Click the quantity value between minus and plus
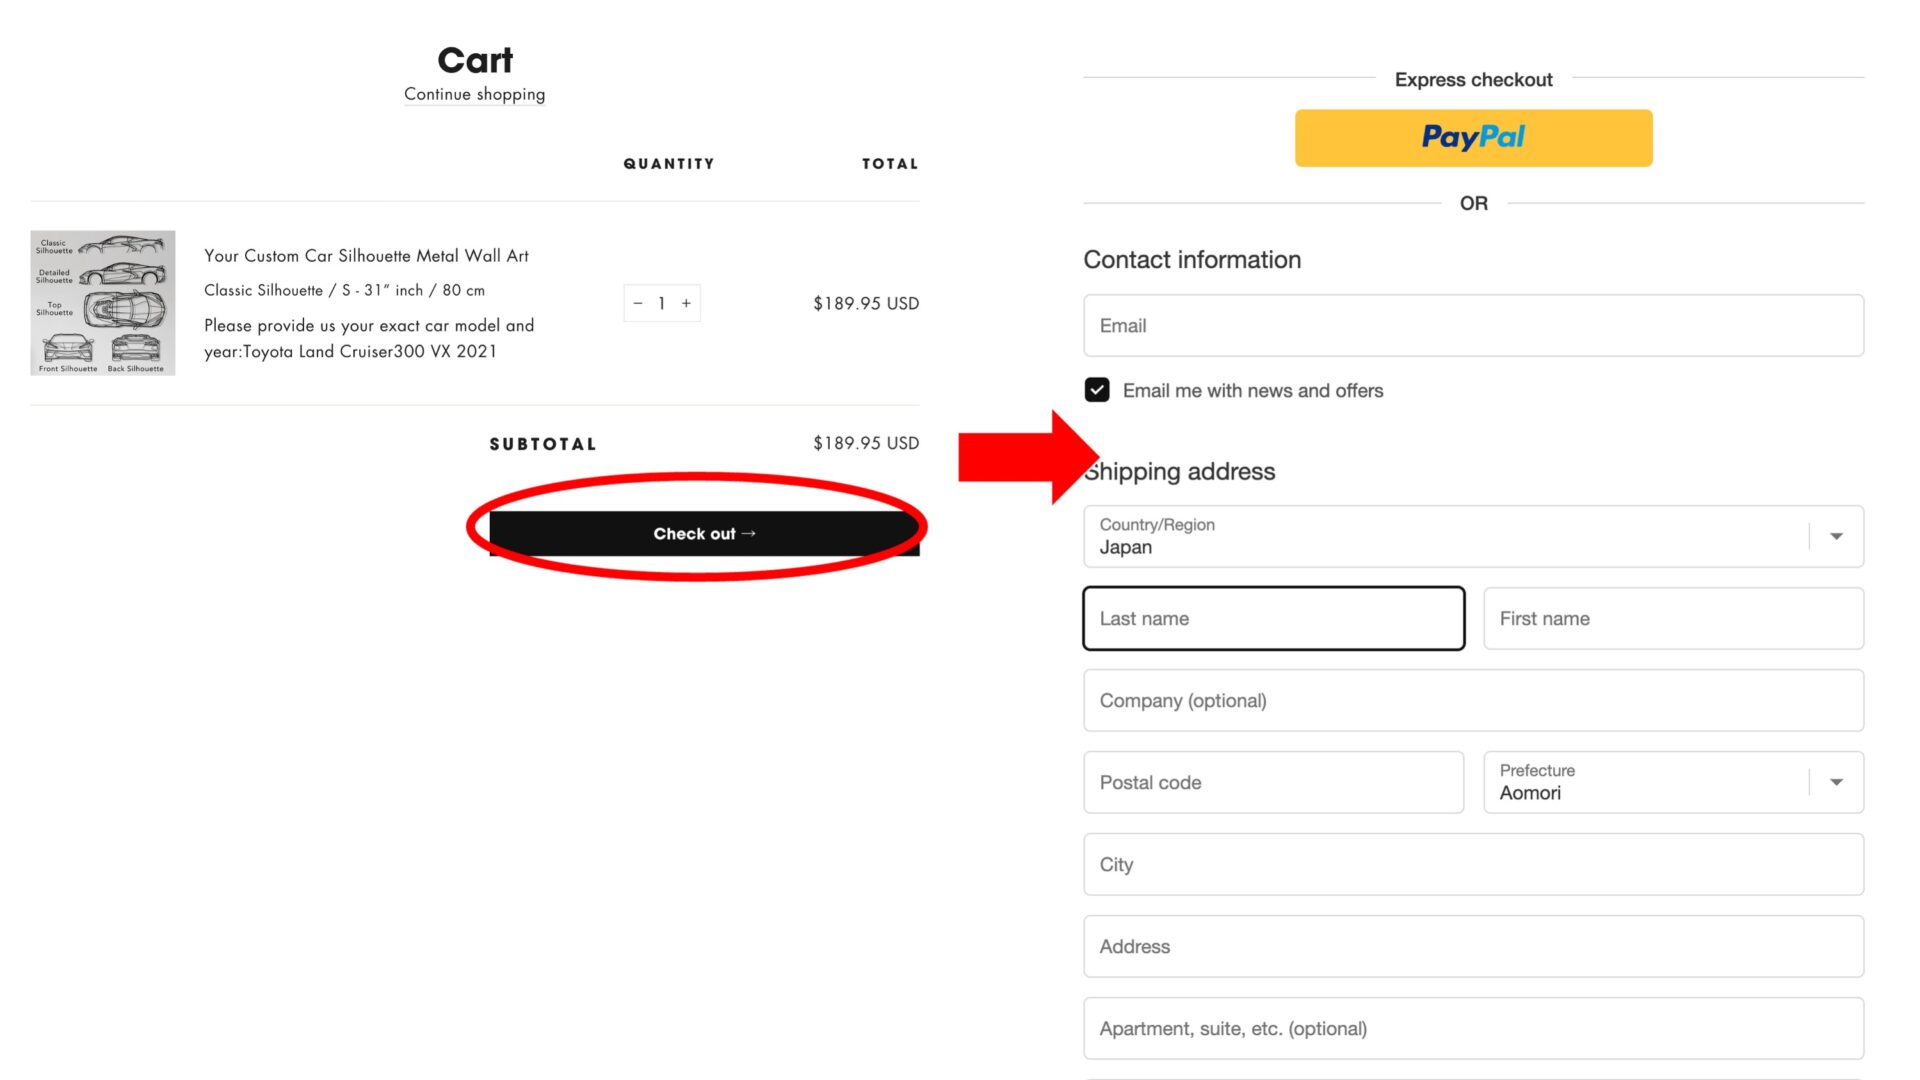This screenshot has height=1080, width=1920. coord(662,303)
